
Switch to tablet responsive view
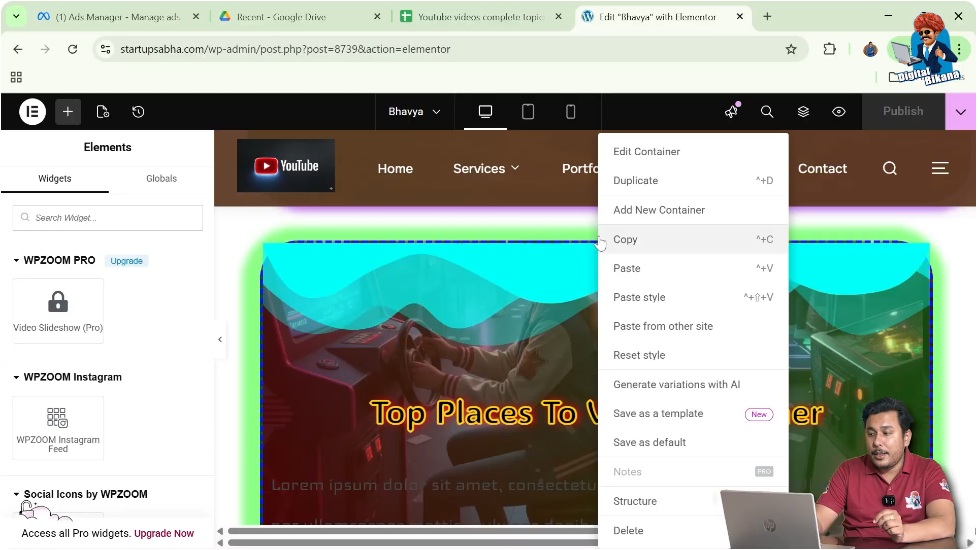pos(528,112)
